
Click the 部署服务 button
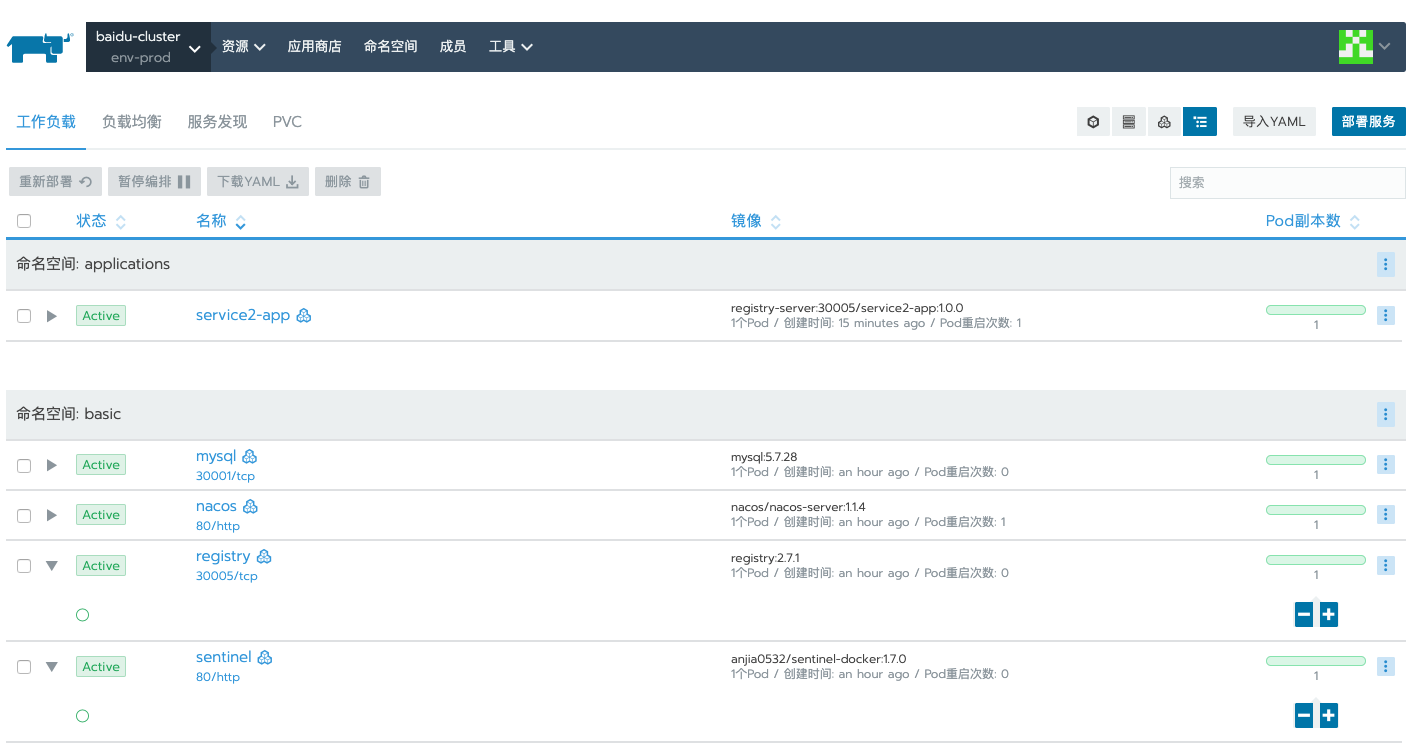1368,122
